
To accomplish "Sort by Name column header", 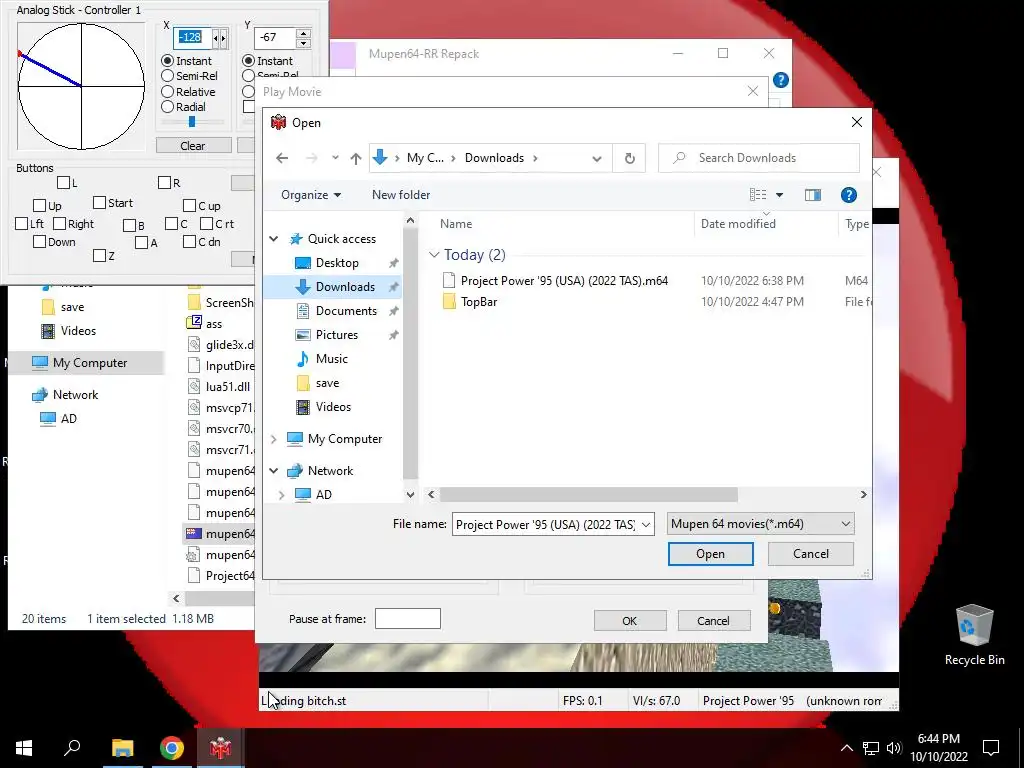I will click(456, 223).
